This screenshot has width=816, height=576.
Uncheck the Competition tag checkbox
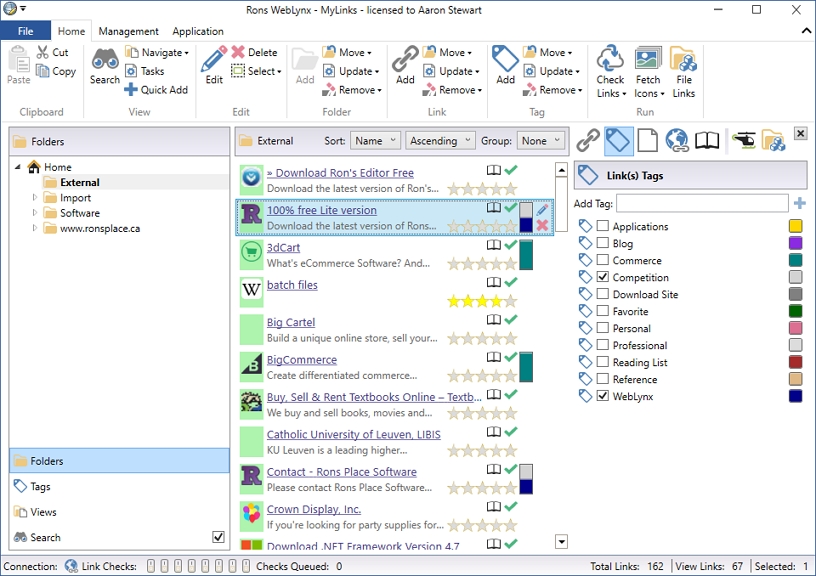603,277
